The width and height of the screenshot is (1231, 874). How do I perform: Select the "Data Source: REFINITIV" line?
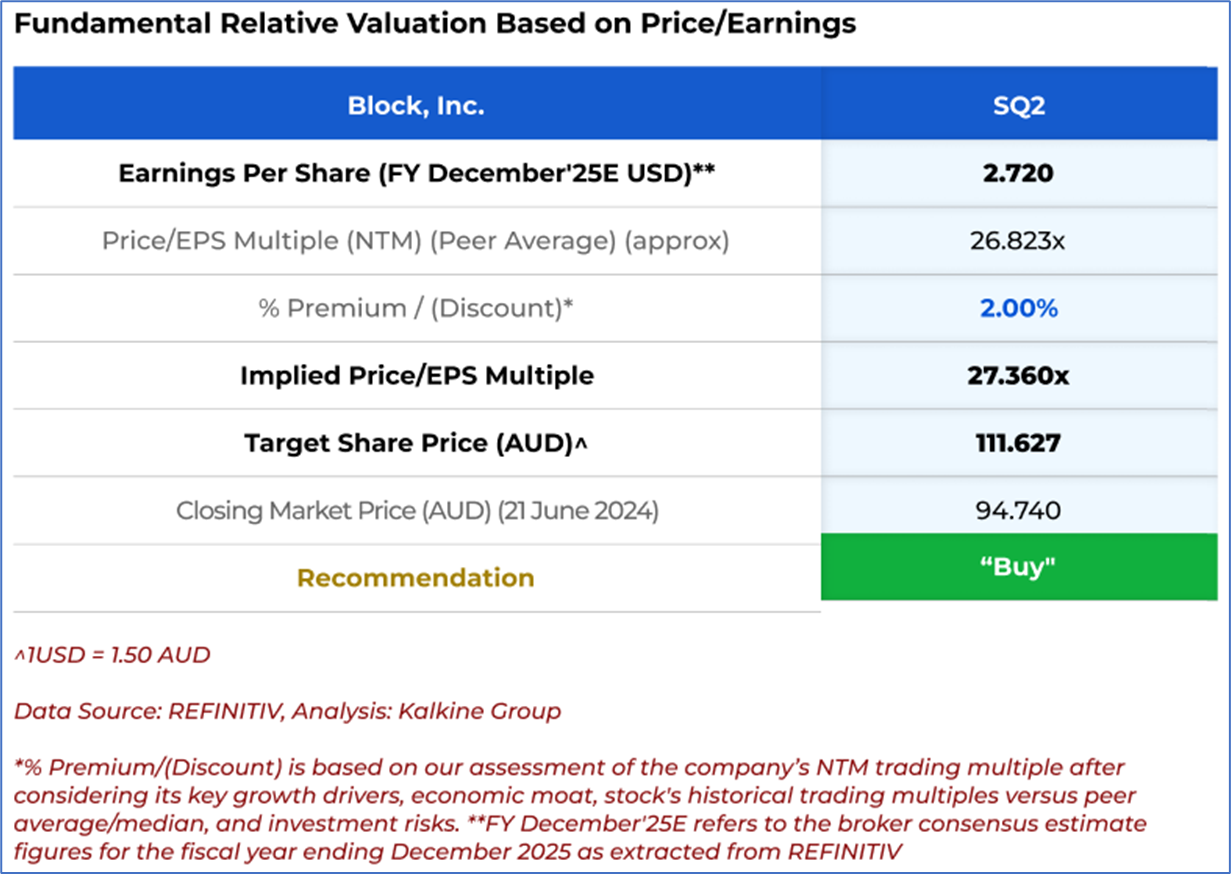287,712
